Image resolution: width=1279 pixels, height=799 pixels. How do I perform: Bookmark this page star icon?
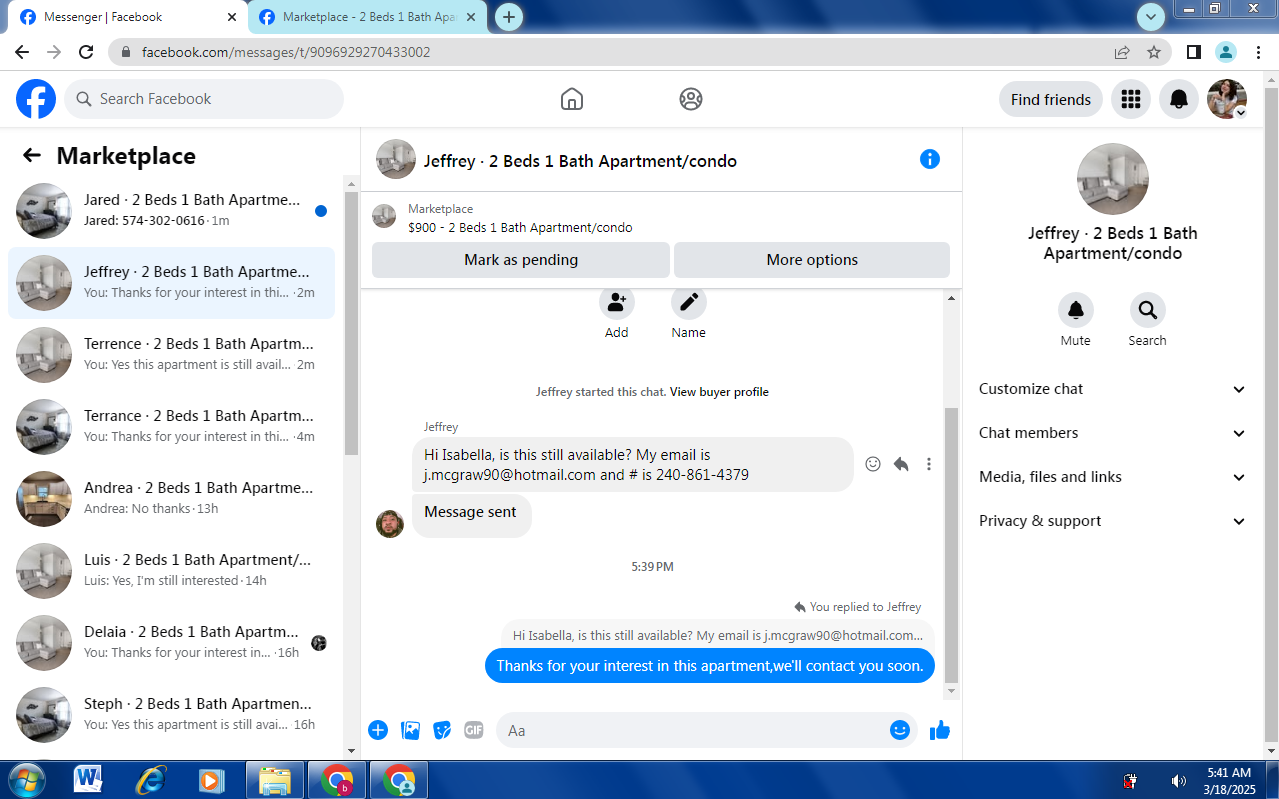pyautogui.click(x=1154, y=52)
